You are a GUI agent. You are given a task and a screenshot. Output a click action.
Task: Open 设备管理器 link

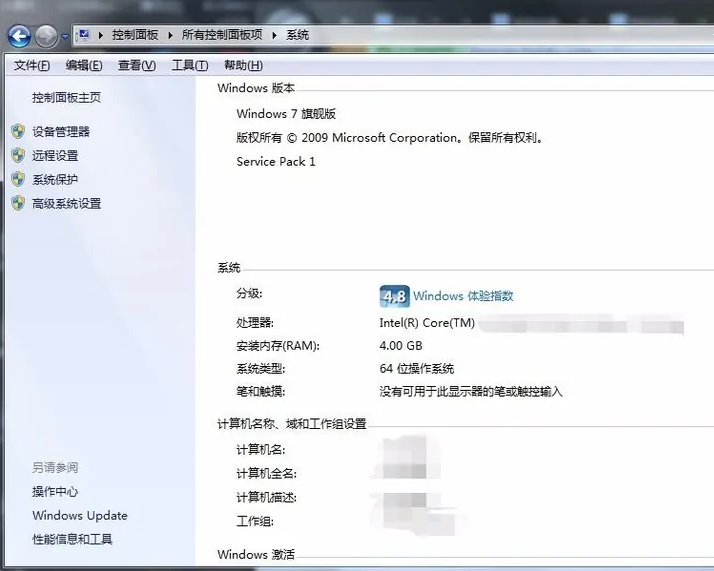click(61, 132)
